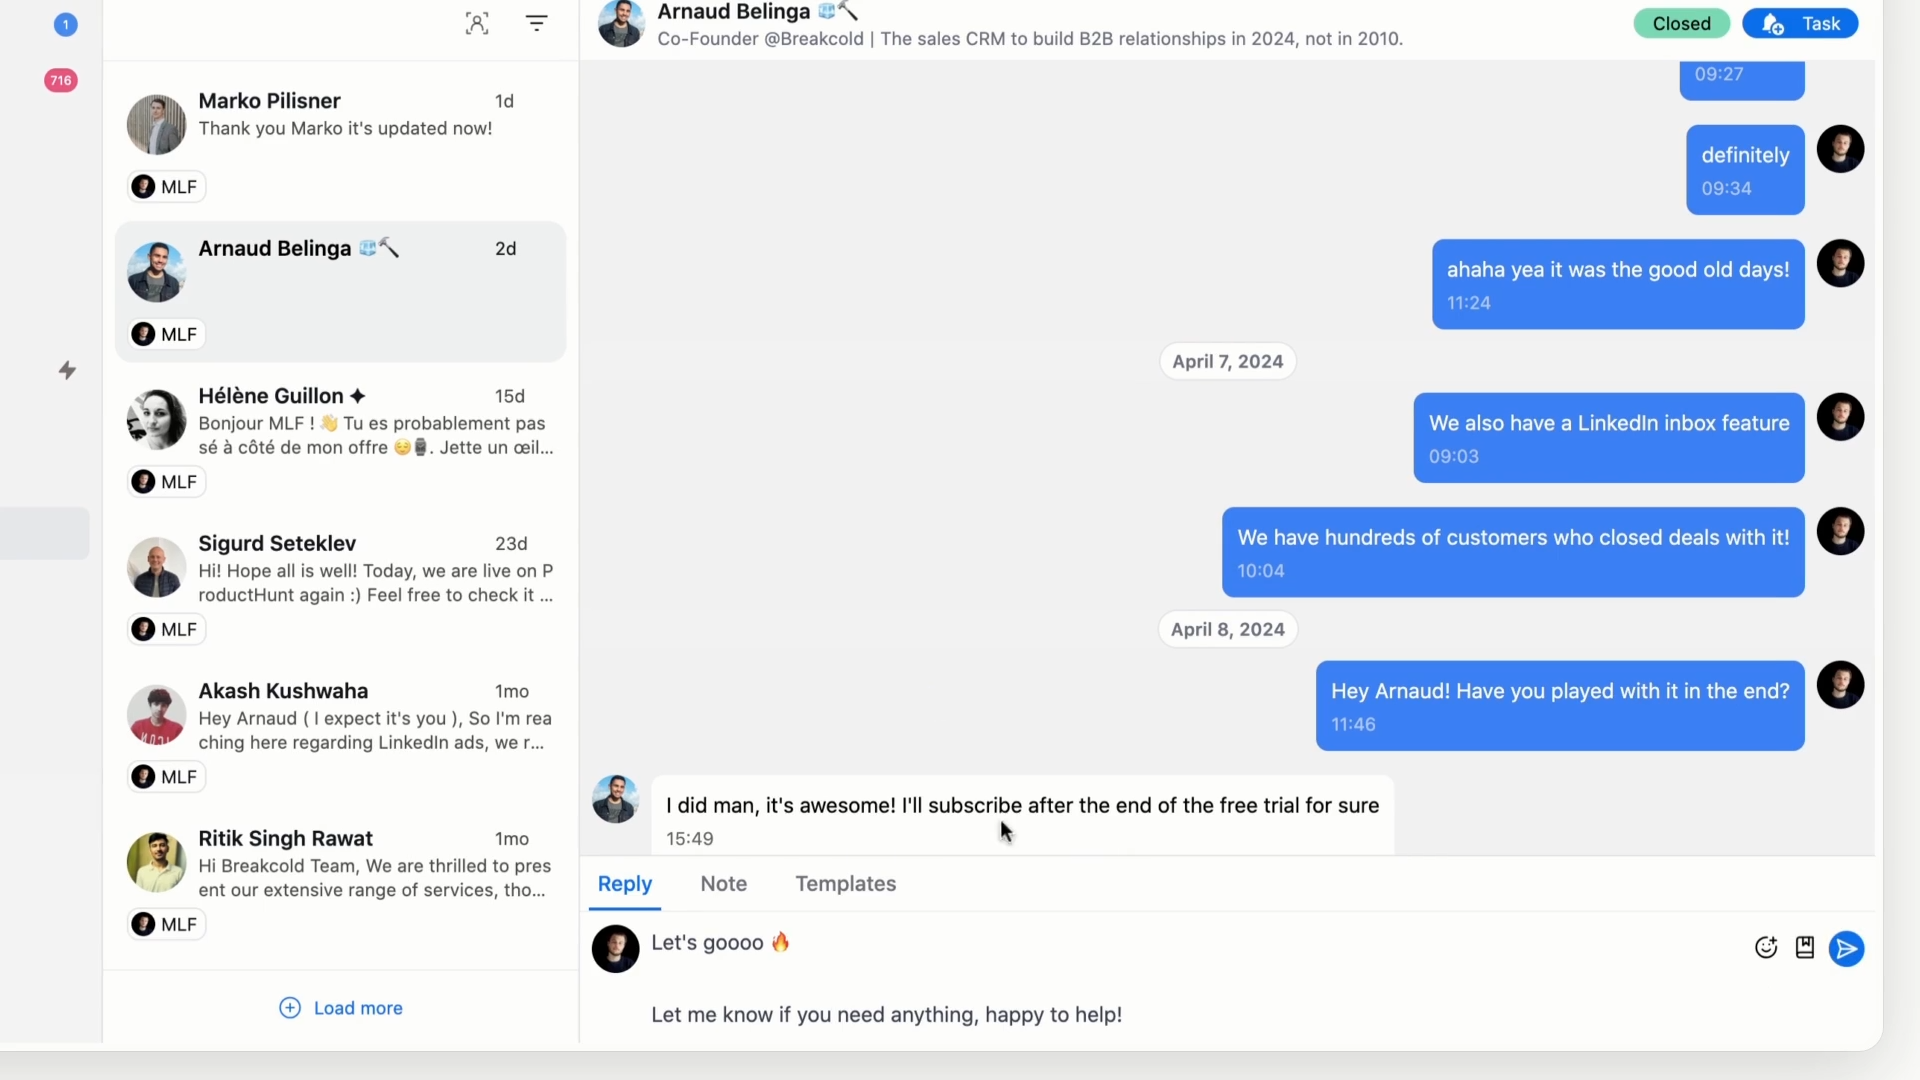Select the Reply tab
Screen dimensions: 1920x1080
click(x=625, y=884)
